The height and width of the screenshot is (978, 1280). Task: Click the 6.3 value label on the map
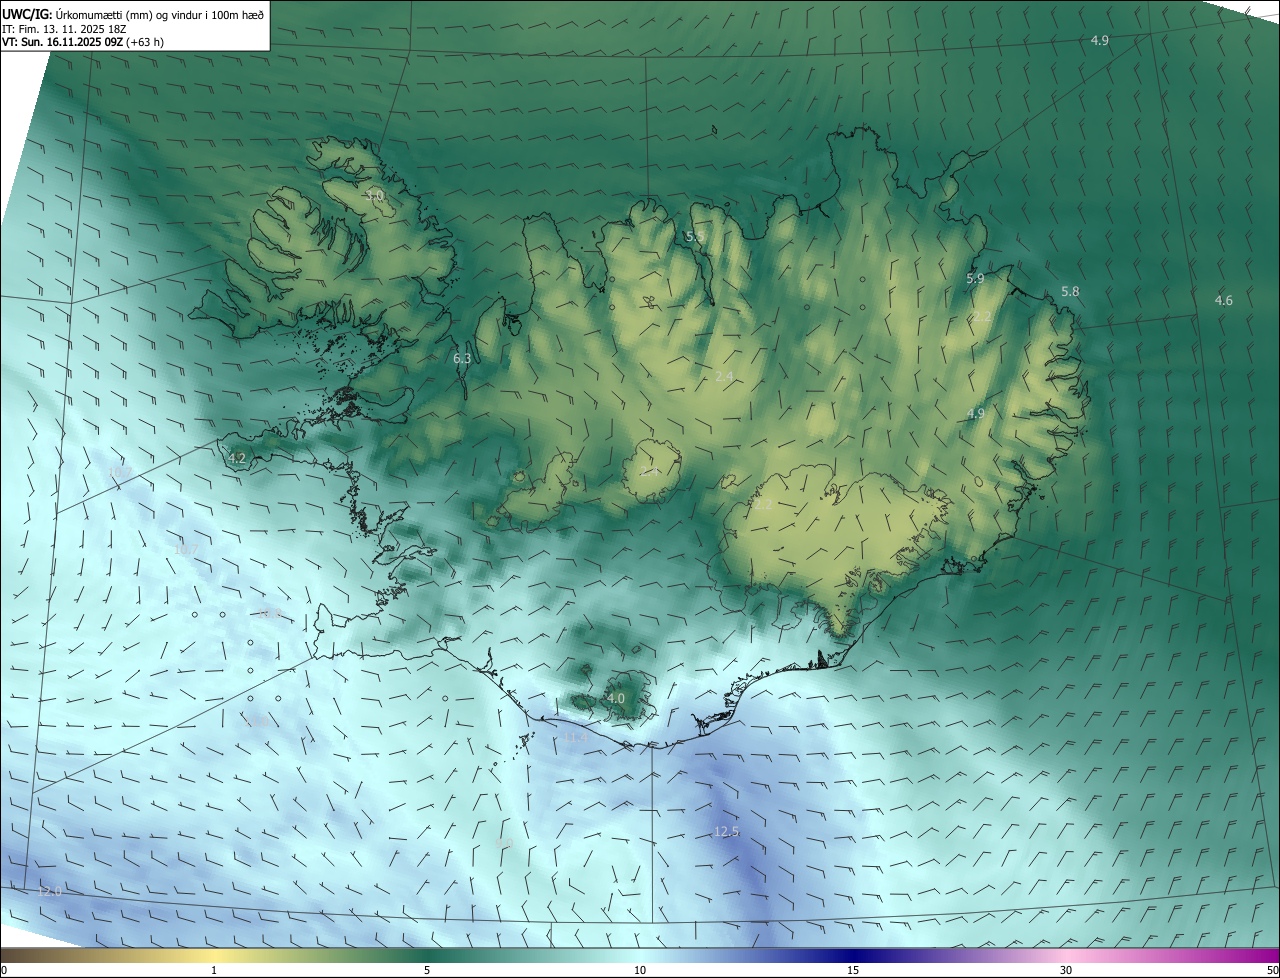point(462,358)
